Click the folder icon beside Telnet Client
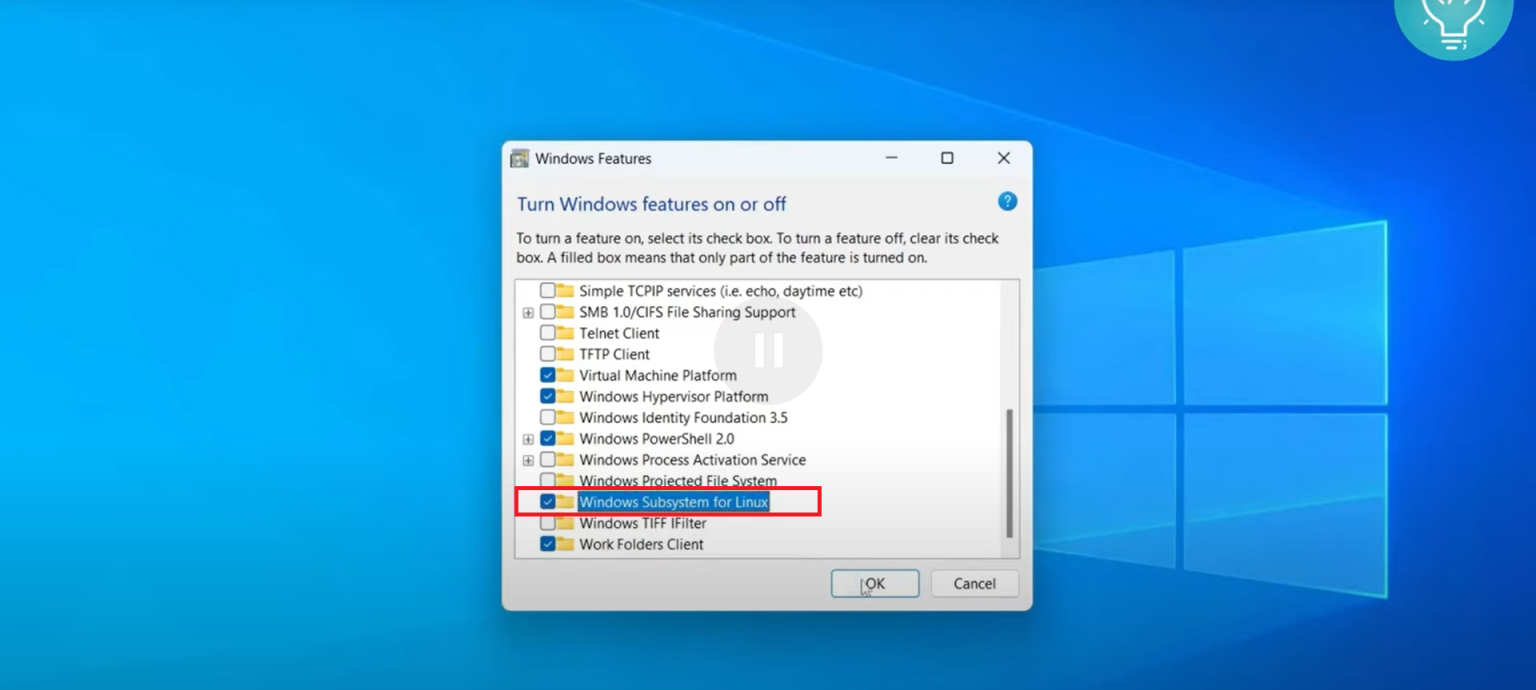1536x690 pixels. tap(566, 333)
